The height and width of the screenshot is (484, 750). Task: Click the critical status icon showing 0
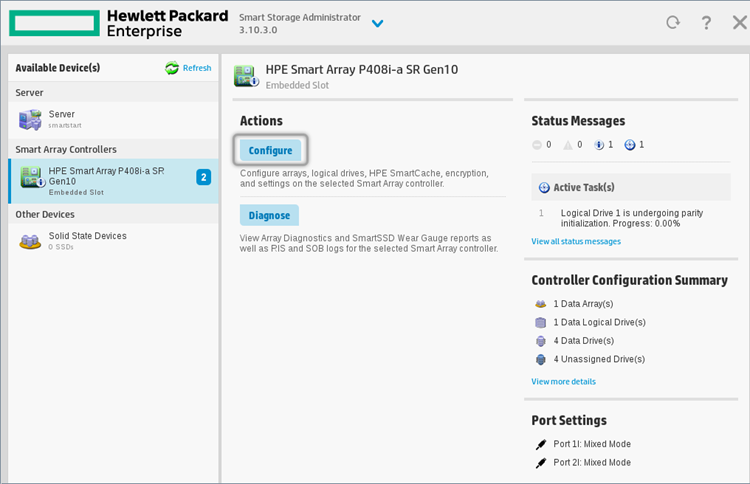(537, 145)
